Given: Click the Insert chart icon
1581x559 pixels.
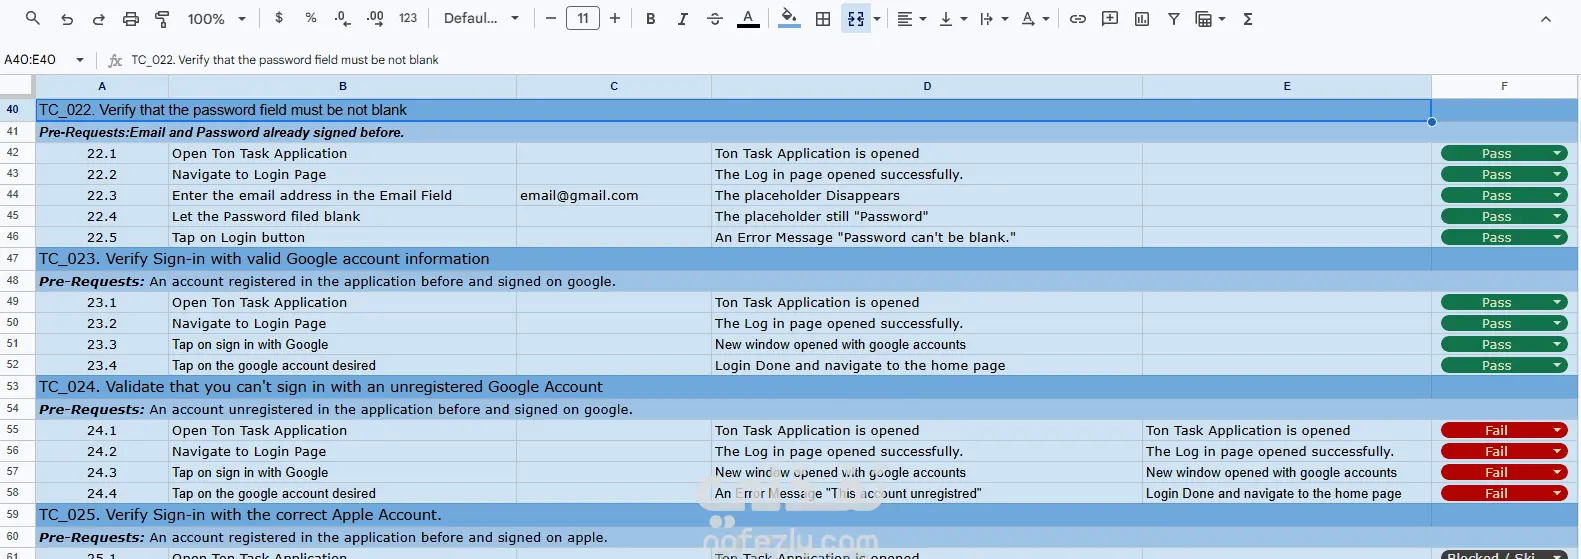Looking at the screenshot, I should coord(1142,18).
